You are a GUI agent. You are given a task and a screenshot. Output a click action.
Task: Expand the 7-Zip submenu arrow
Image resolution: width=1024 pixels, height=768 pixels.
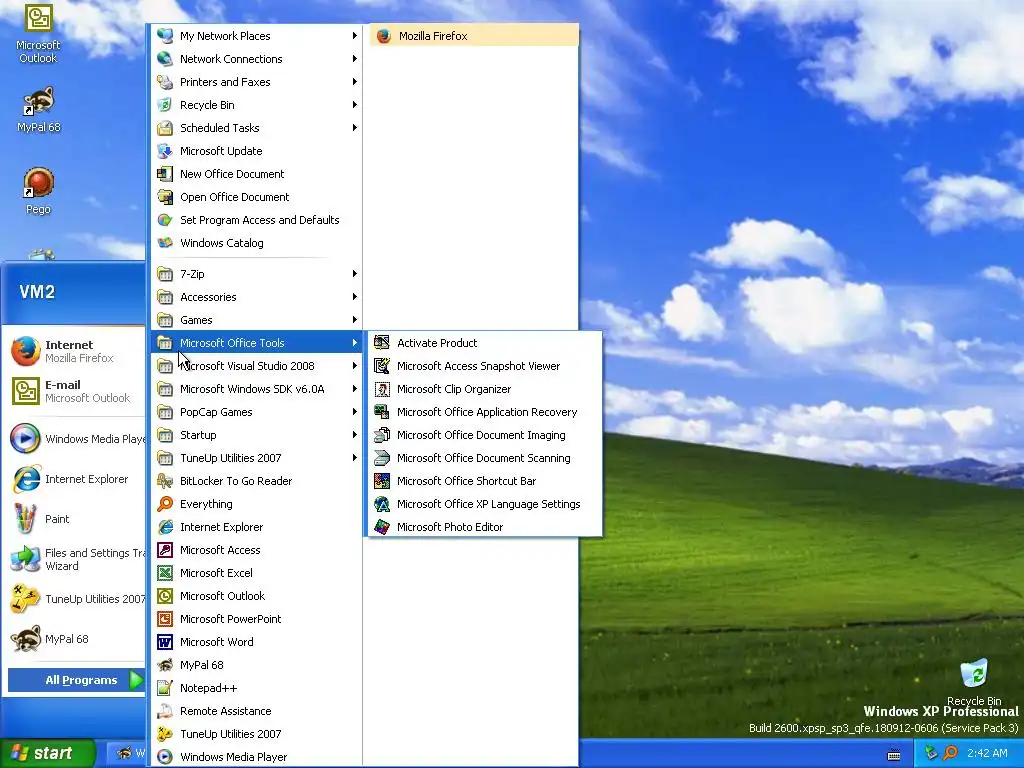(355, 274)
